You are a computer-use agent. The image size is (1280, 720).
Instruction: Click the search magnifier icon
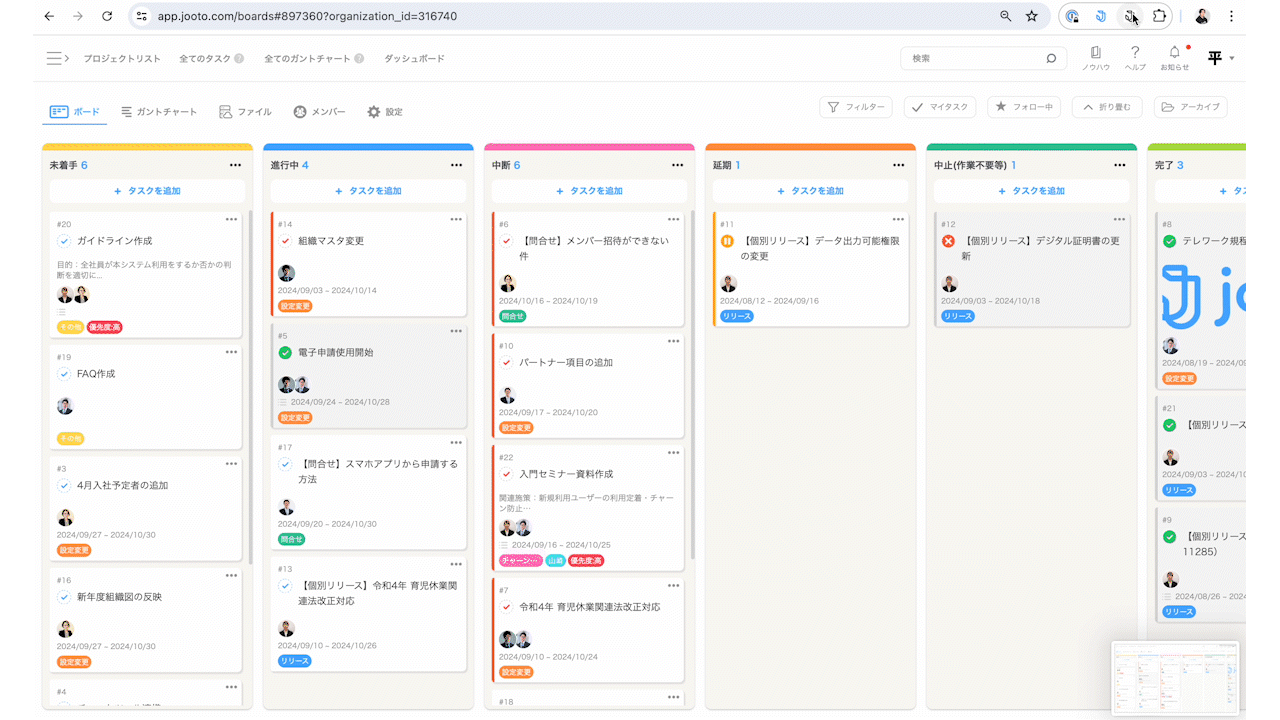click(1051, 58)
